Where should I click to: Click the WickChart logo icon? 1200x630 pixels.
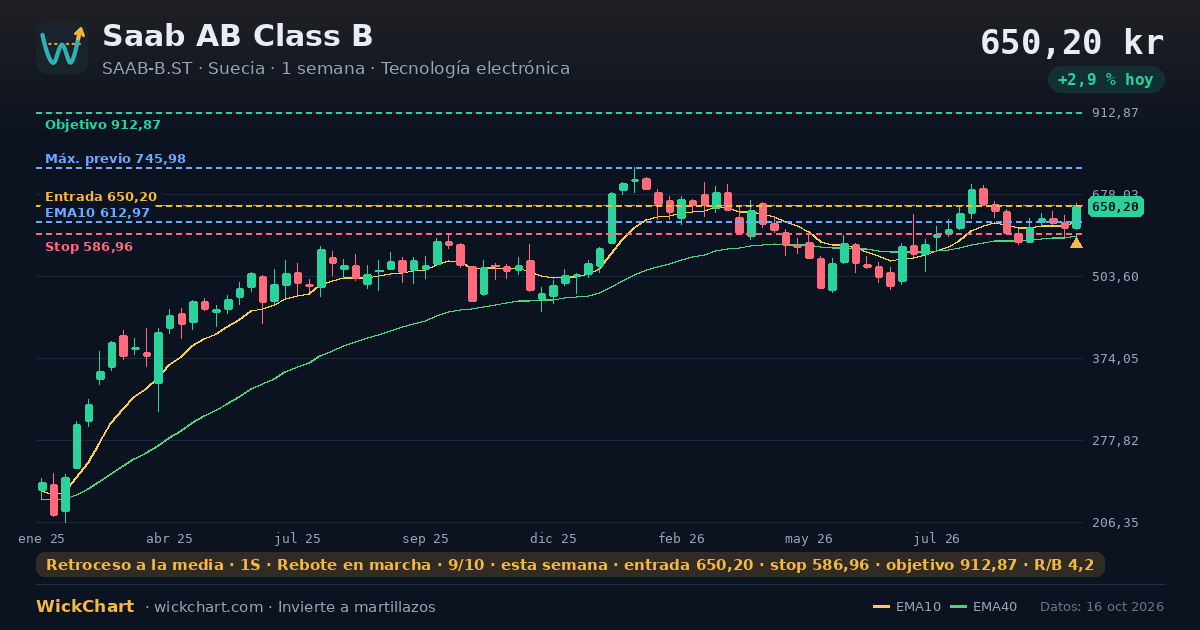[x=62, y=48]
